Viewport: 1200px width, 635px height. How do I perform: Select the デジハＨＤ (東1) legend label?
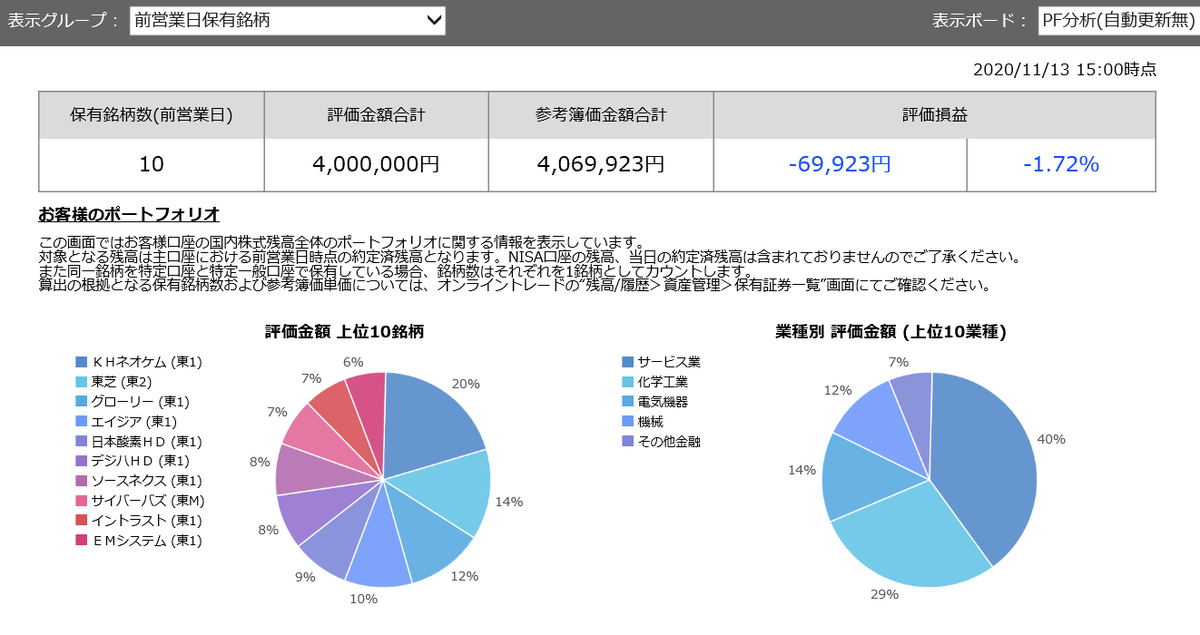tap(141, 461)
